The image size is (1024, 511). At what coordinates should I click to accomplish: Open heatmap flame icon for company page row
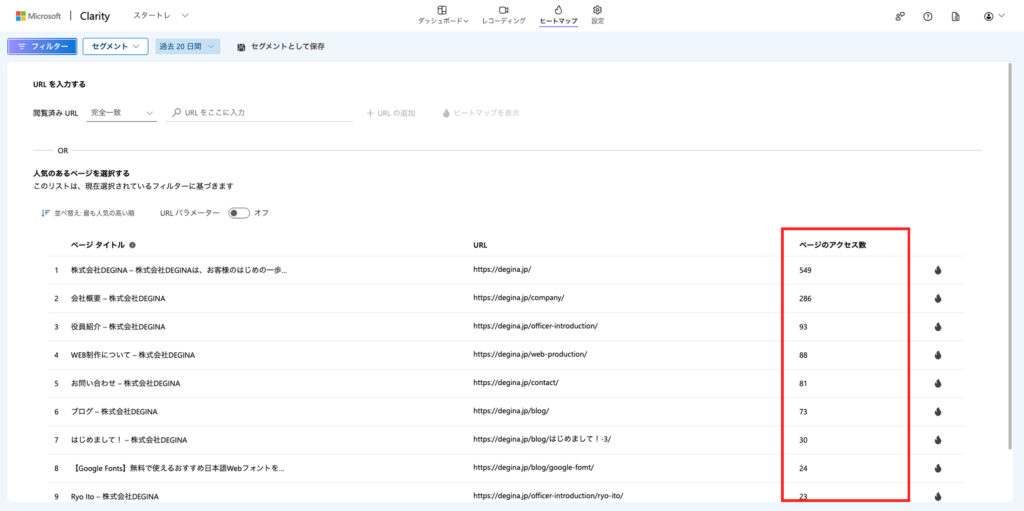coord(938,298)
